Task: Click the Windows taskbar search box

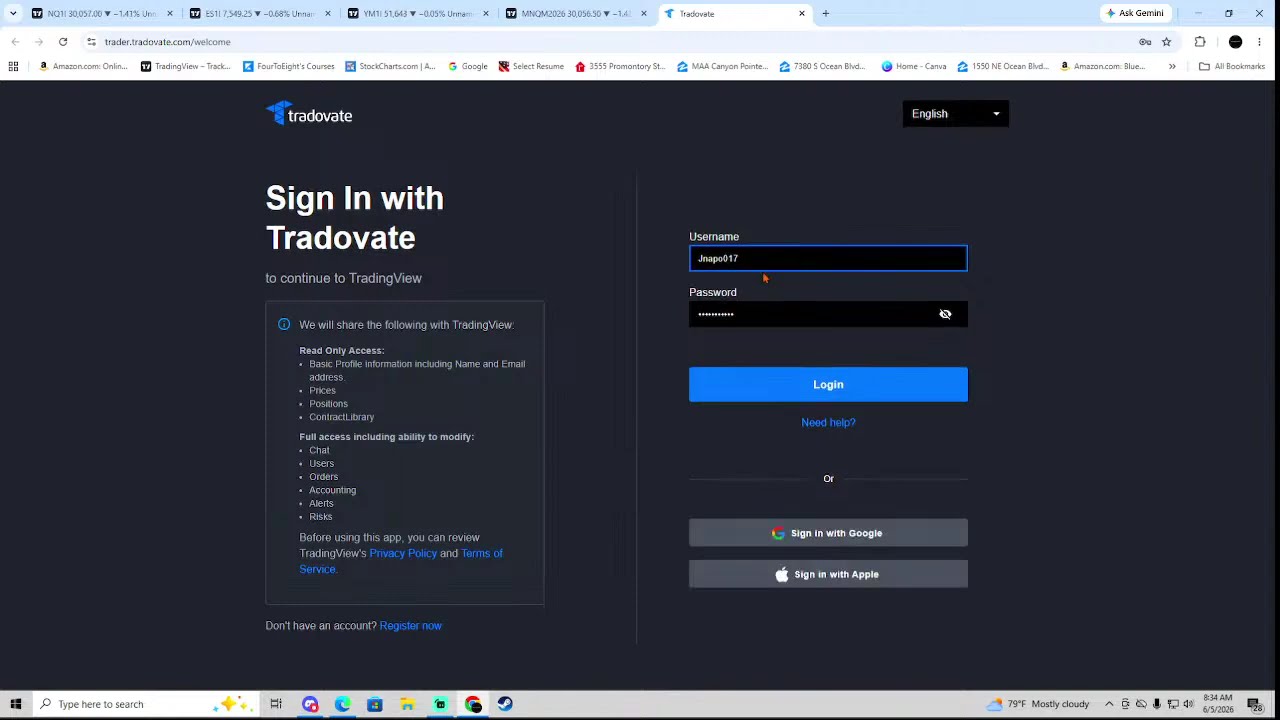Action: click(x=145, y=704)
